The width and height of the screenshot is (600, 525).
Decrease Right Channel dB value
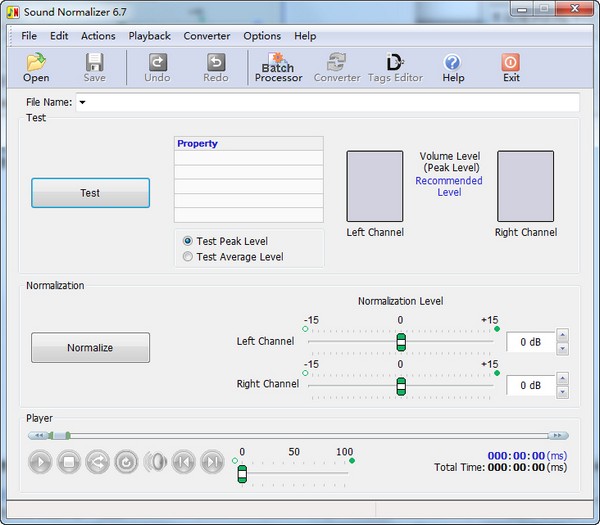pyautogui.click(x=562, y=392)
